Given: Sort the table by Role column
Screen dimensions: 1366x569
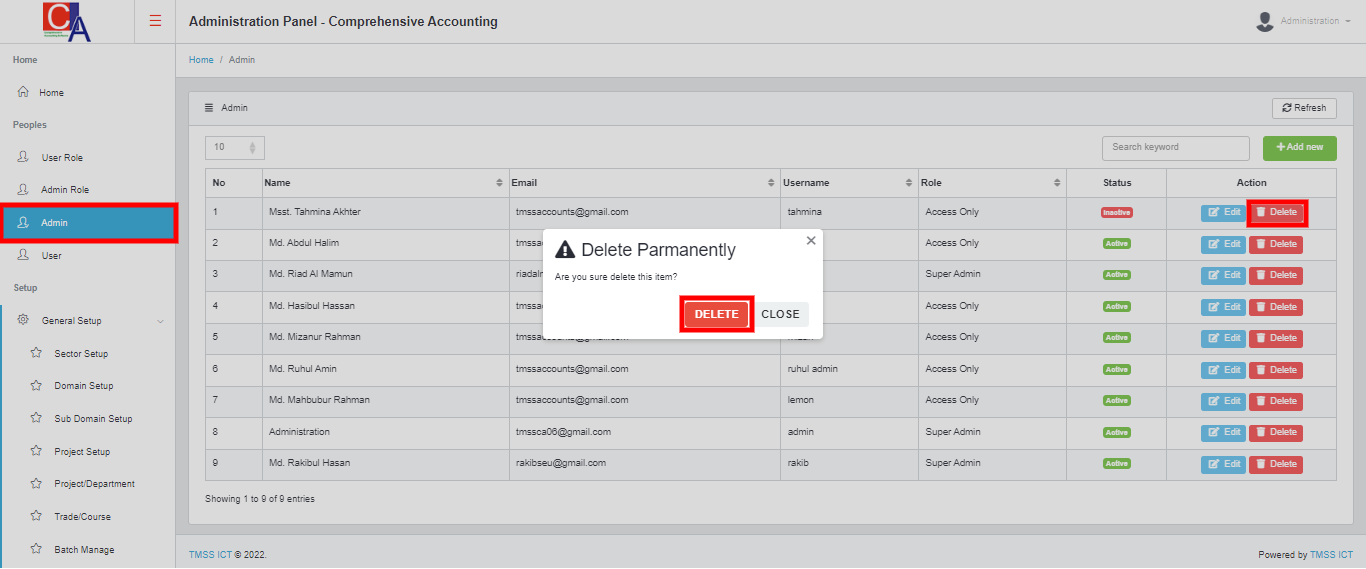Looking at the screenshot, I should (992, 183).
